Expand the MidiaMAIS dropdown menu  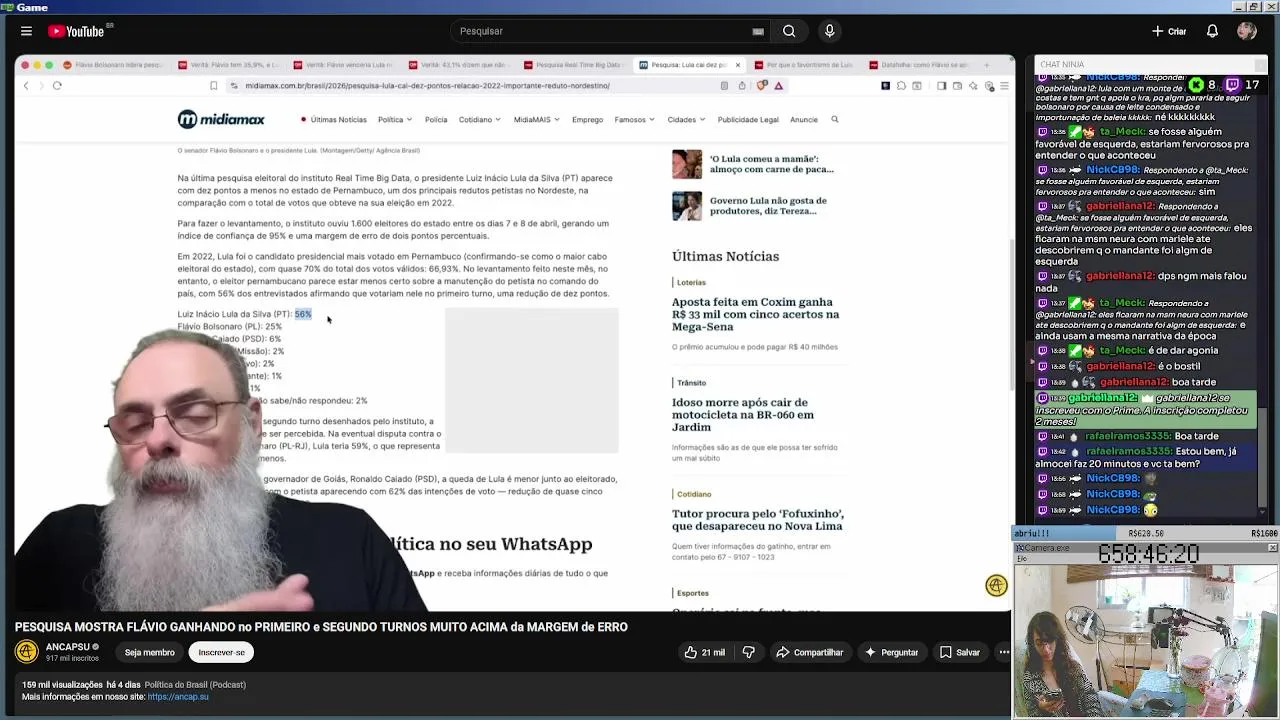click(537, 120)
